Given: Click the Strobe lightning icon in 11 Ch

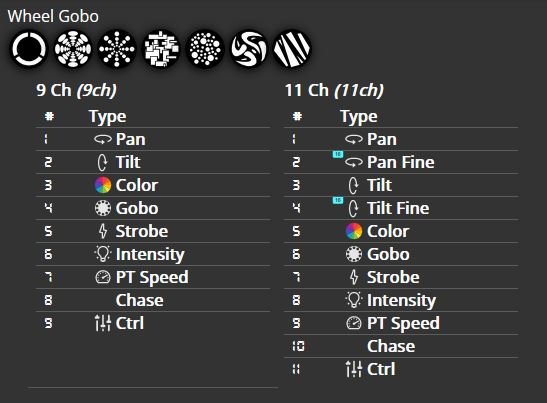Looking at the screenshot, I should 354,277.
